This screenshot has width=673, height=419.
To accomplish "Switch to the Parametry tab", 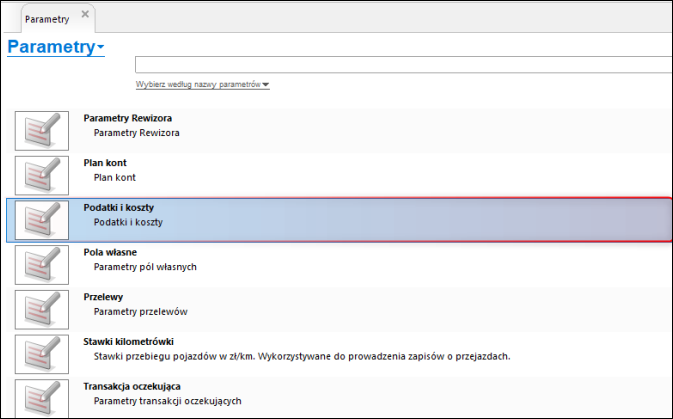I will pos(47,18).
